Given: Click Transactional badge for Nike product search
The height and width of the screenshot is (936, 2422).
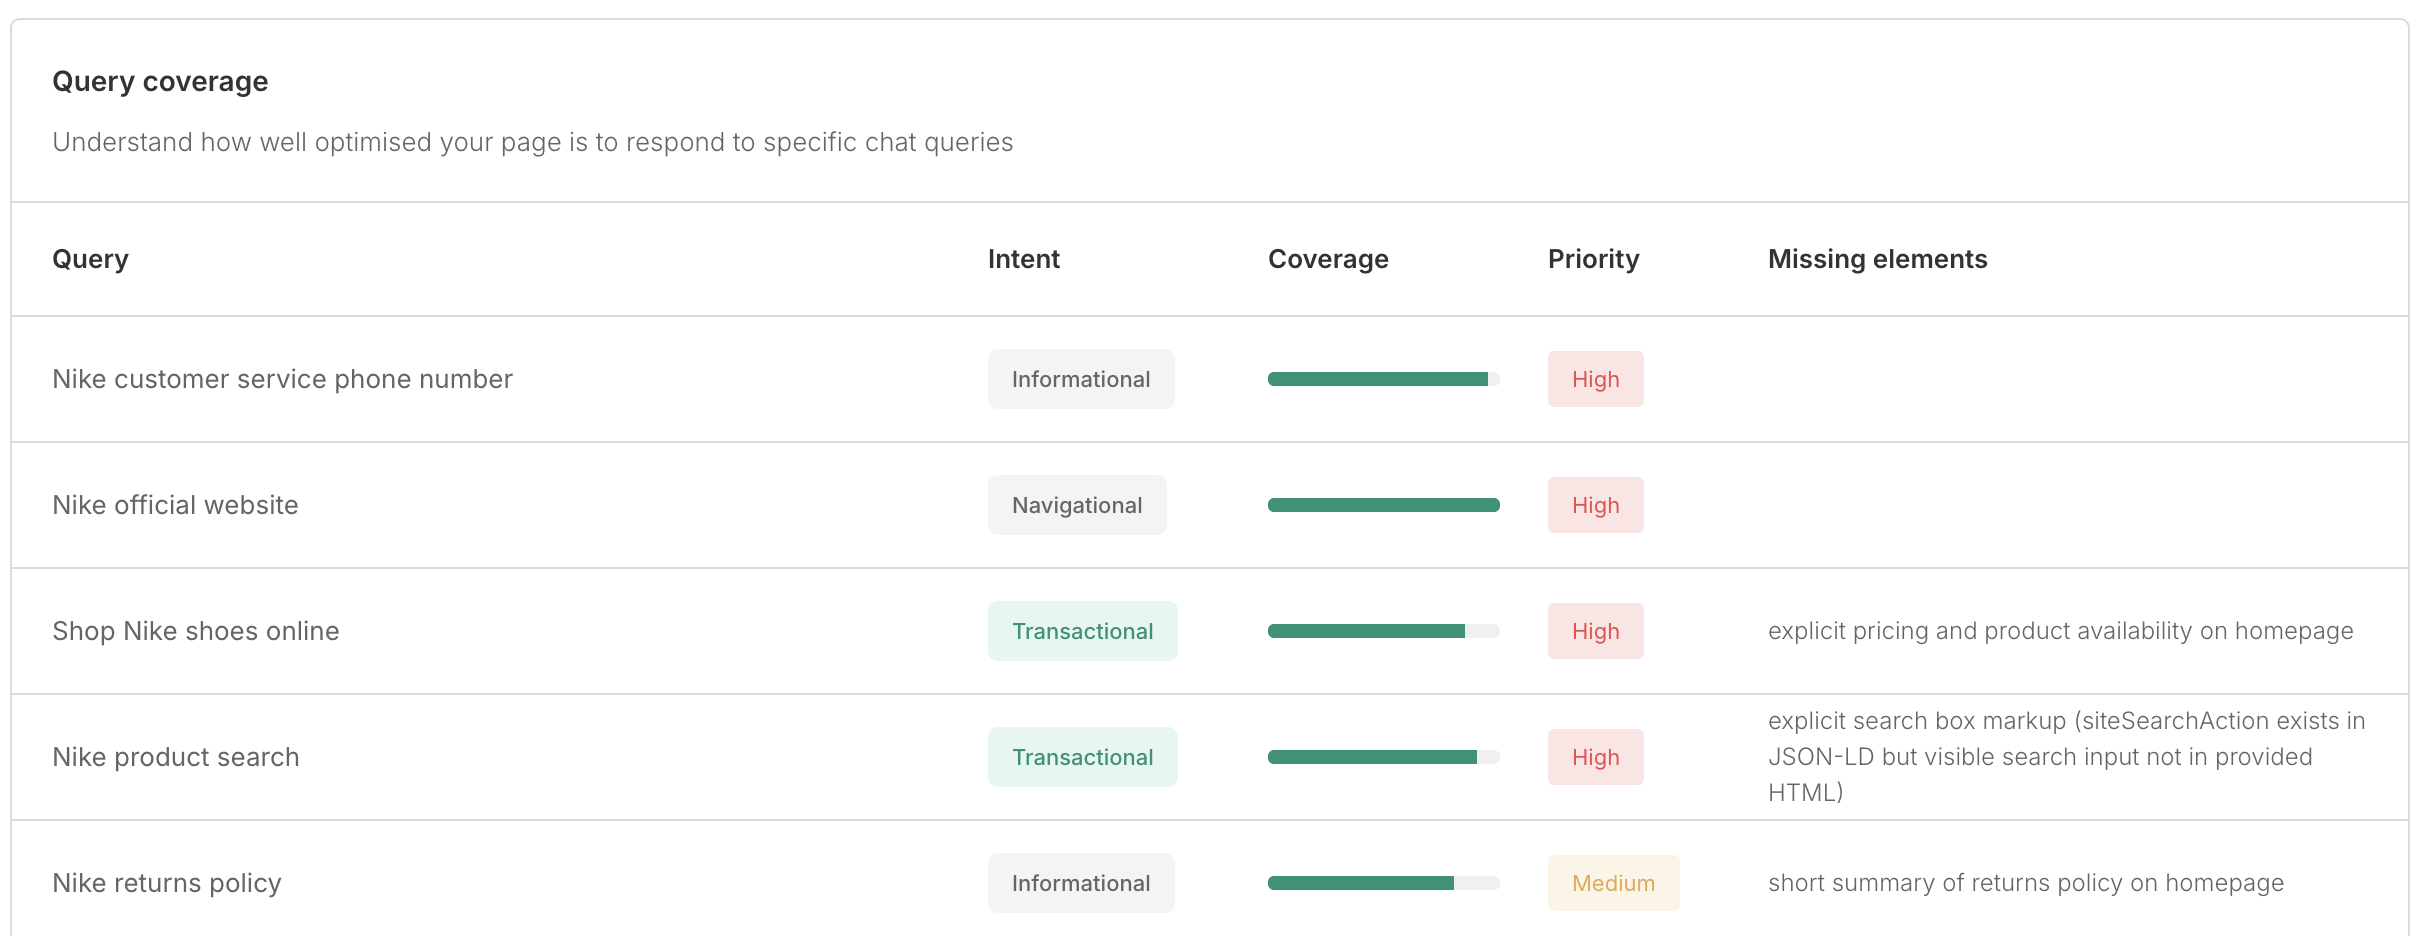Looking at the screenshot, I should 1082,757.
